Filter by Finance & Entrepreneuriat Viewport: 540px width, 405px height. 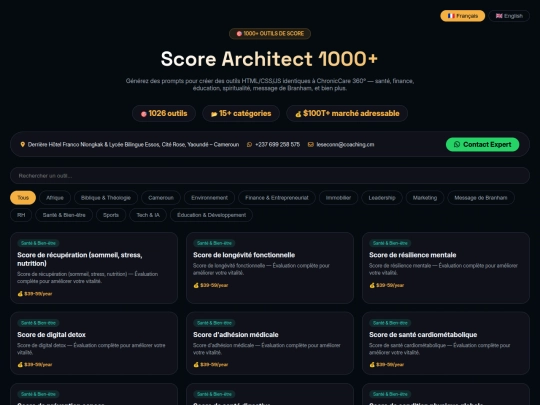(277, 198)
